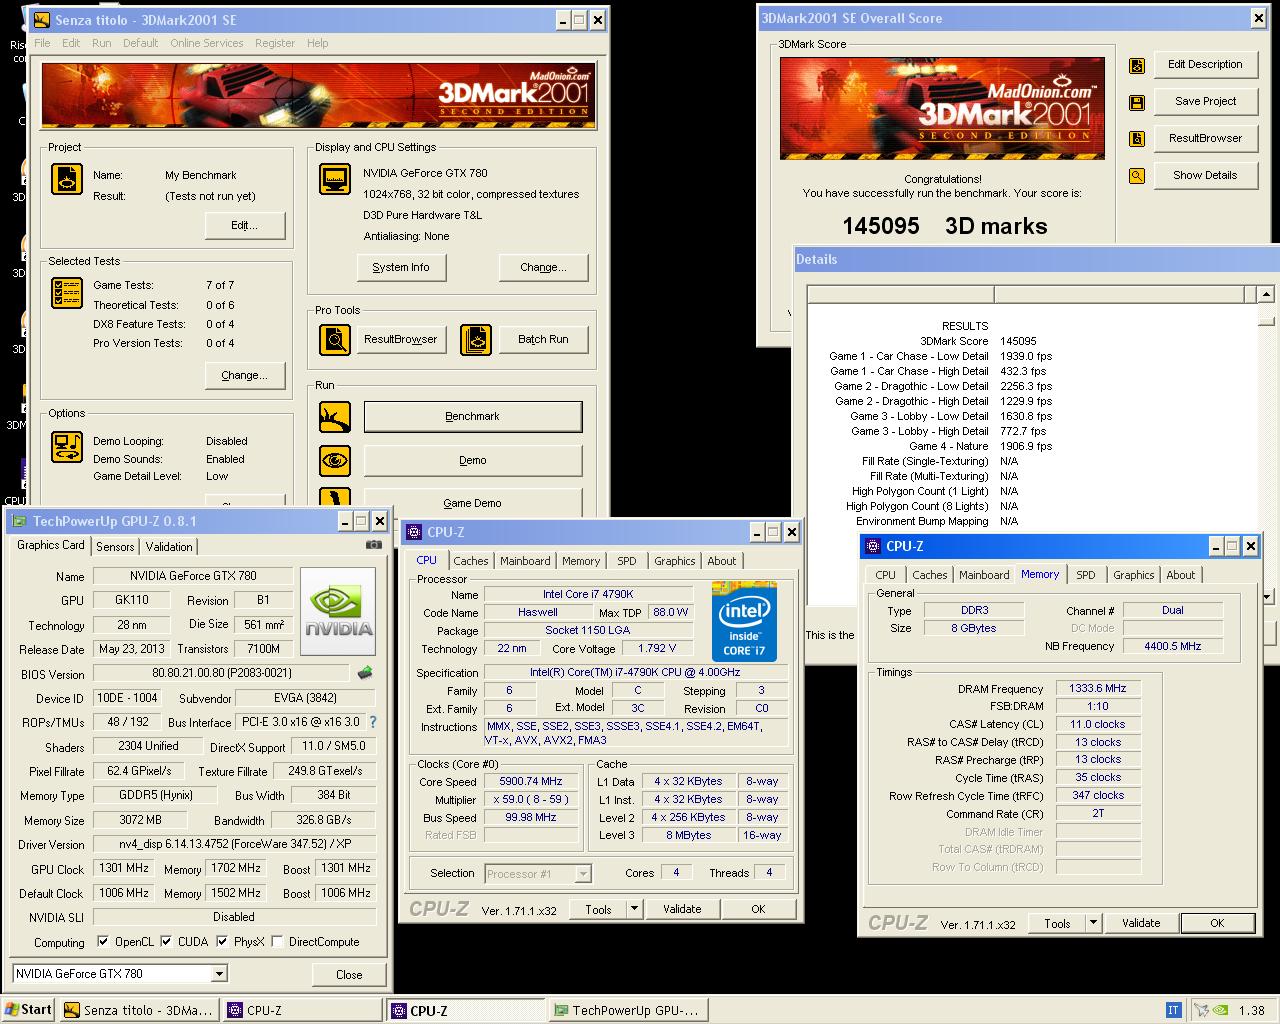Click the Change... button under Selected Tests
1280x1024 pixels.
click(245, 376)
